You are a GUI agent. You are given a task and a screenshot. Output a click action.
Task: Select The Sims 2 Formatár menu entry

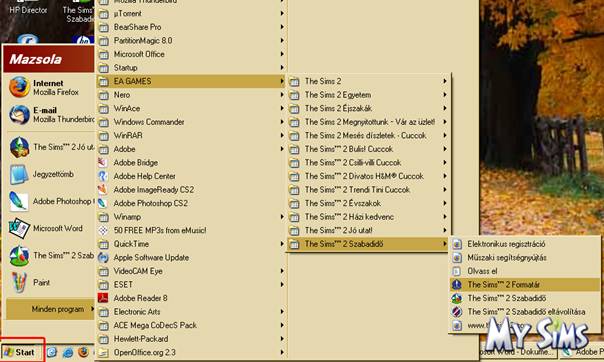[x=524, y=285]
